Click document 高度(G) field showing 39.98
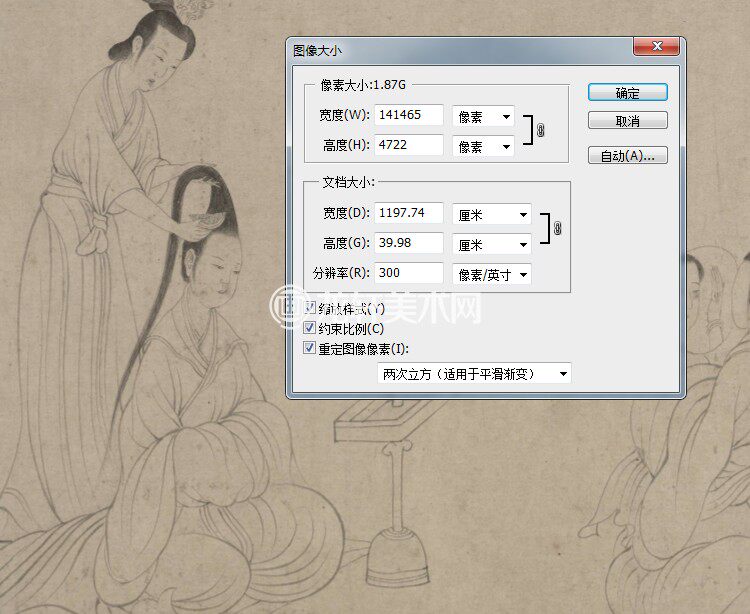750x614 pixels. point(409,243)
